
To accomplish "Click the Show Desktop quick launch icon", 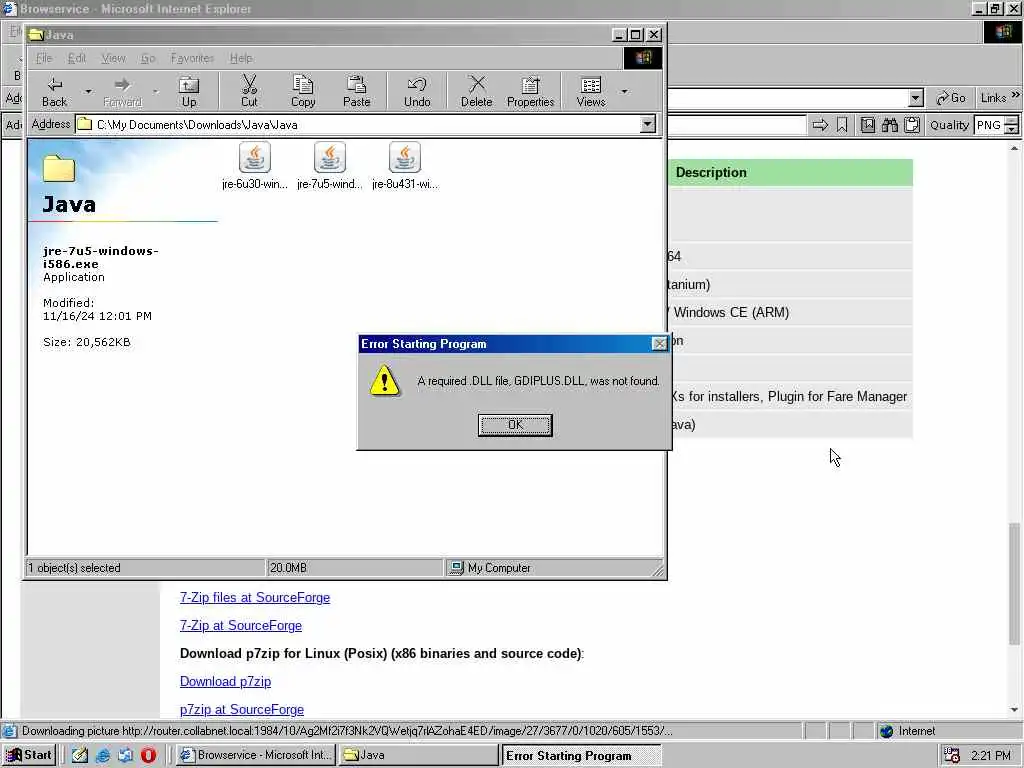I will click(125, 755).
